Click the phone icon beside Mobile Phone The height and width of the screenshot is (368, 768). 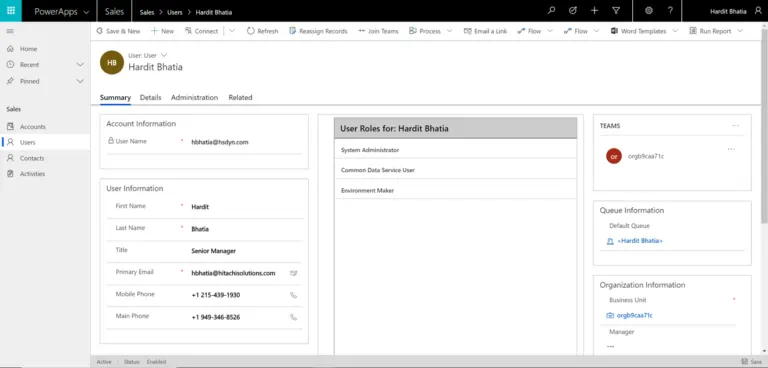293,295
